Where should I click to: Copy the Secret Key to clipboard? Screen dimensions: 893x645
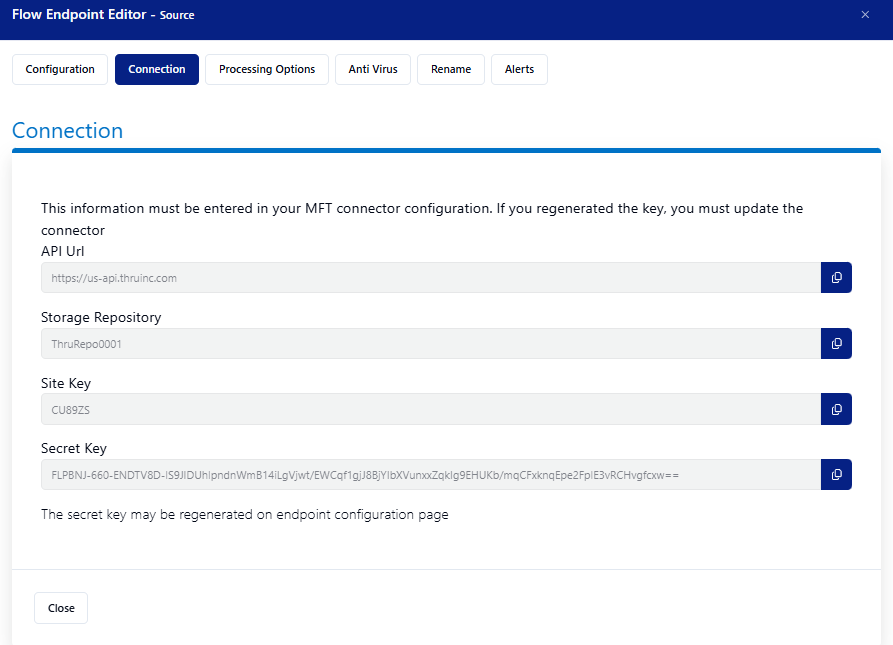tap(836, 475)
